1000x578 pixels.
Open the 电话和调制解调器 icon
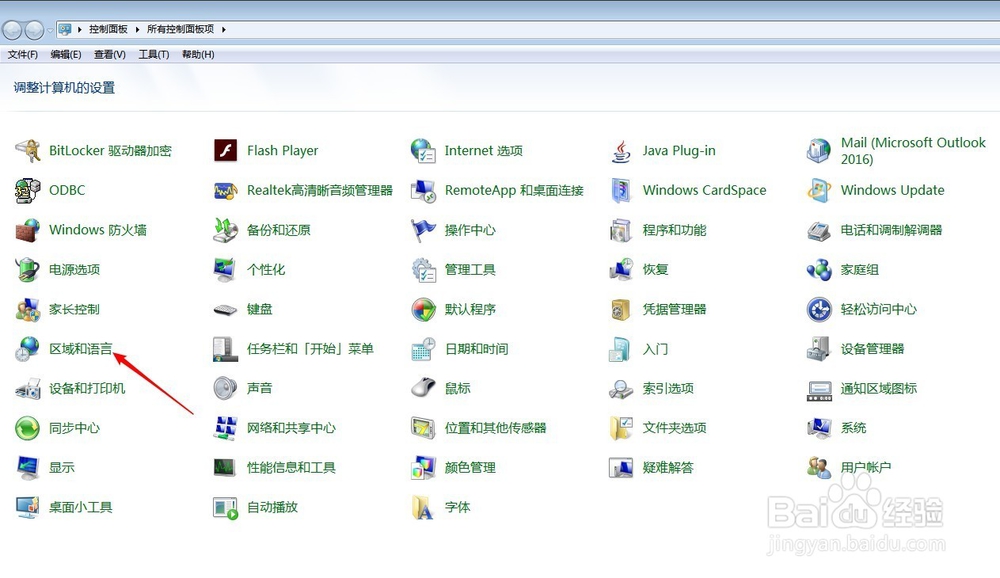coord(819,230)
